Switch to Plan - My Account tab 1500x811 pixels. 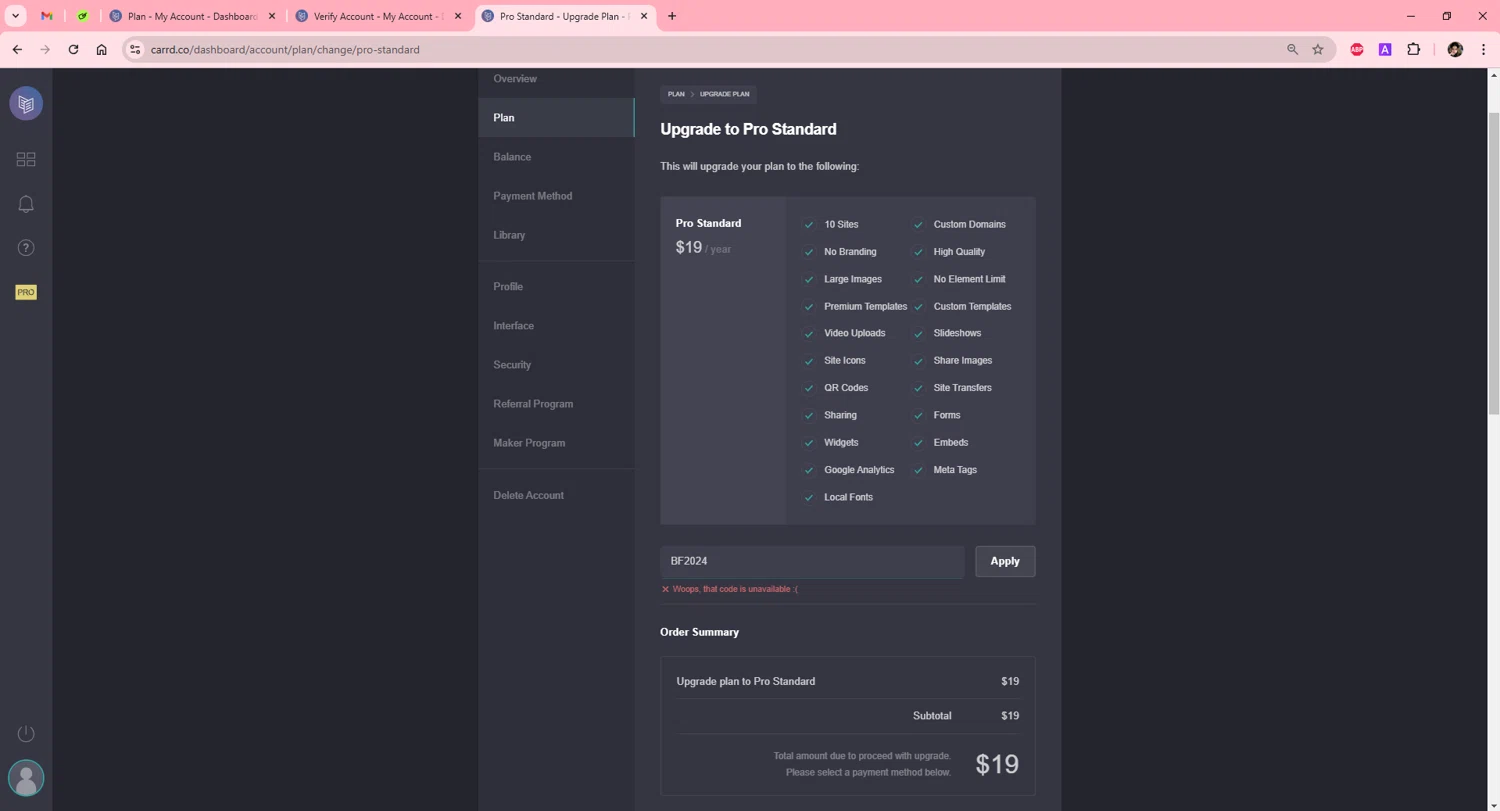tap(192, 16)
